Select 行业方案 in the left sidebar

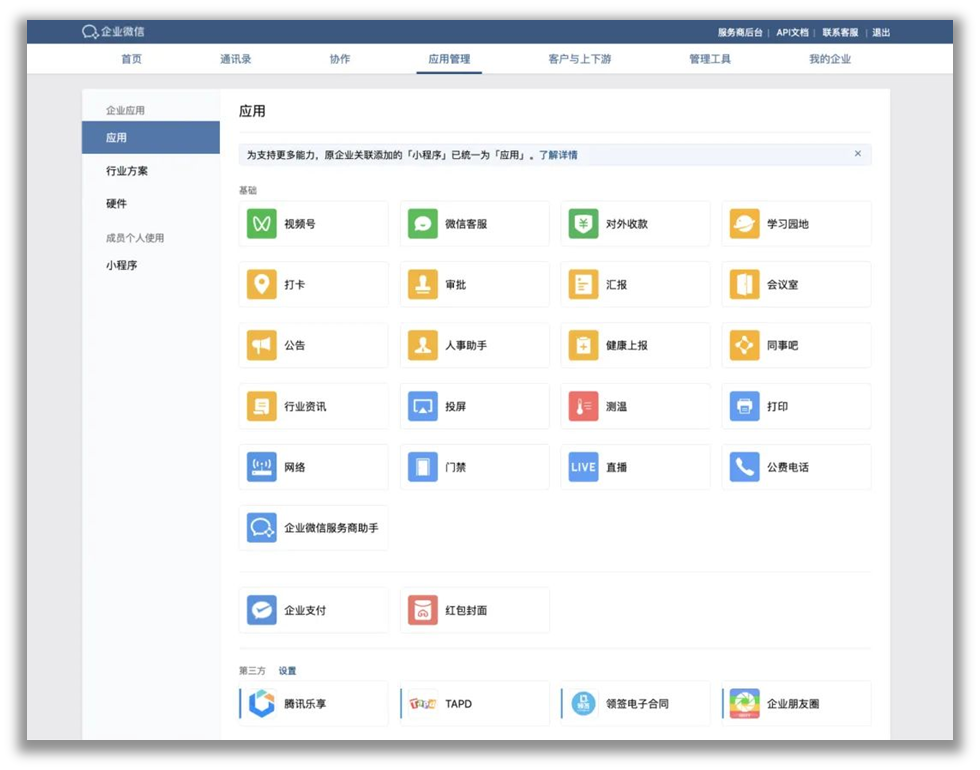click(127, 171)
